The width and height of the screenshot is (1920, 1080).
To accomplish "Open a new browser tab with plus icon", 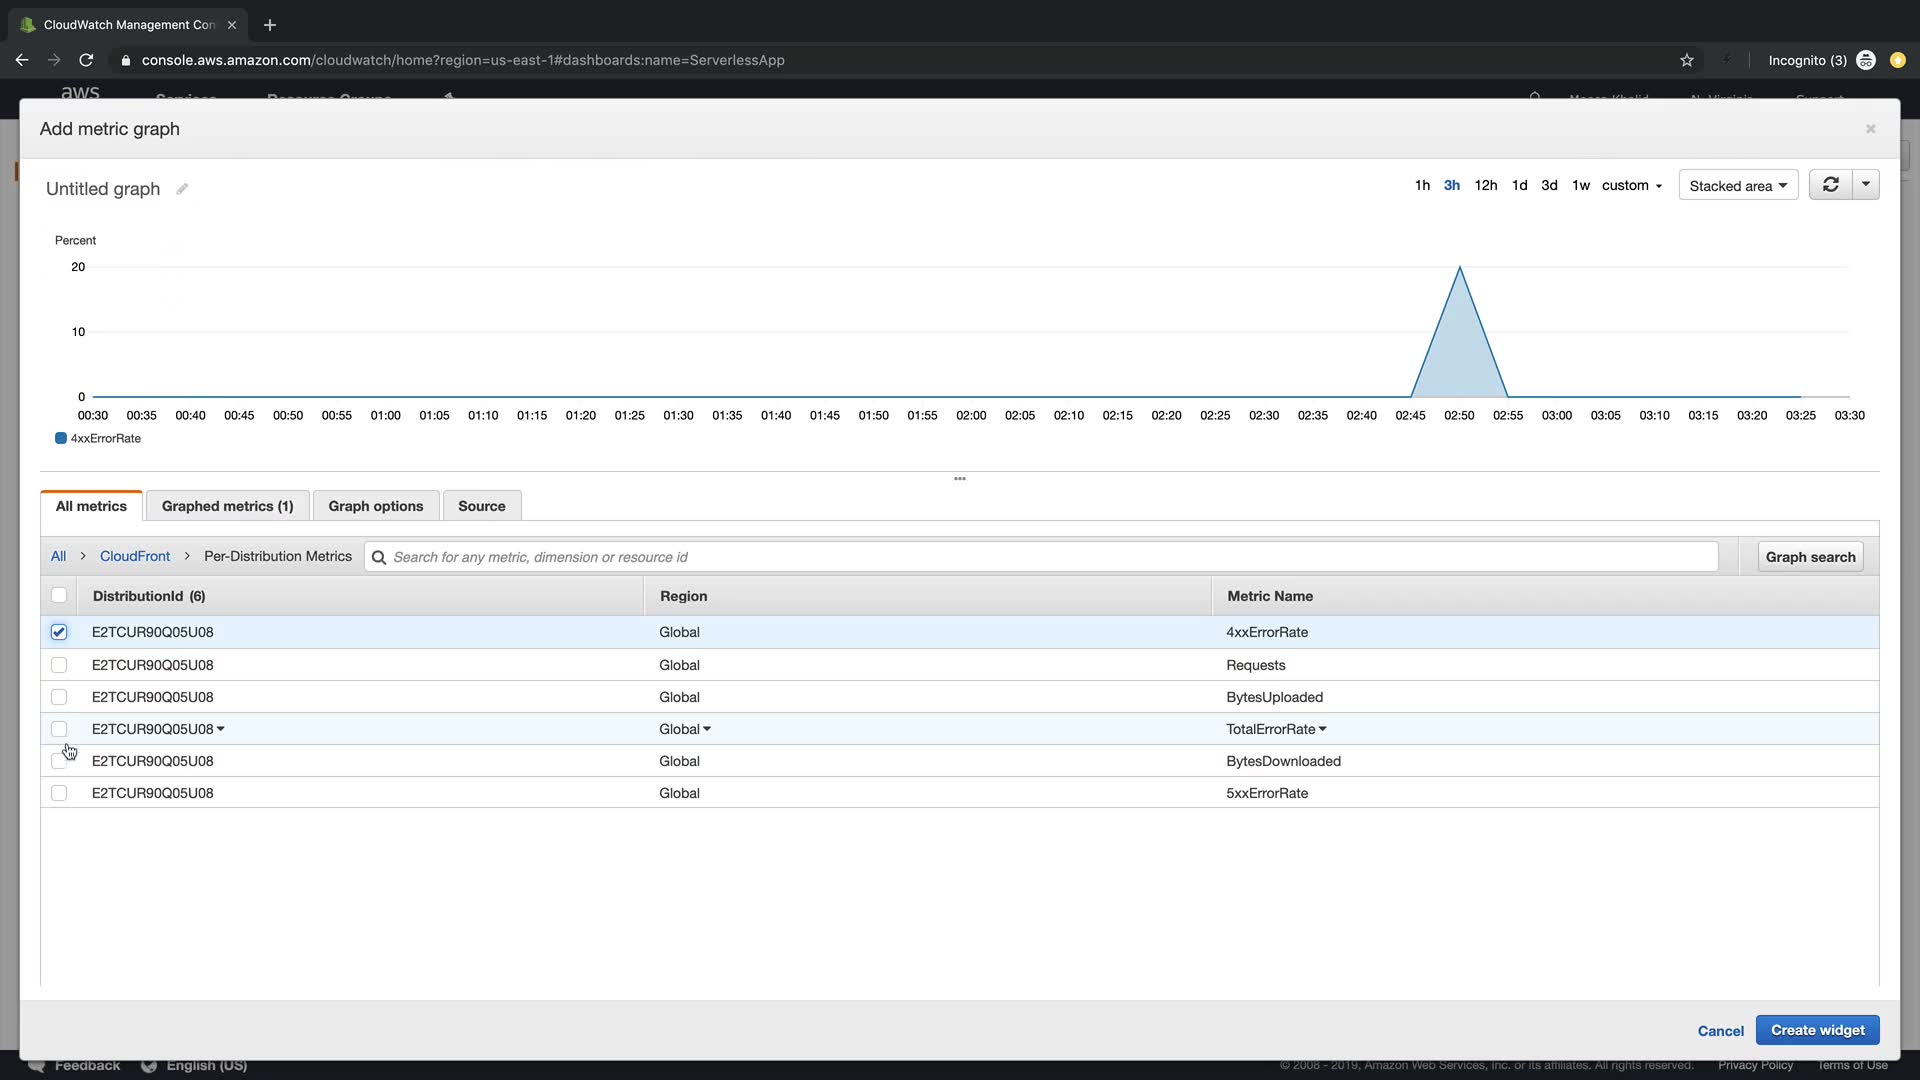I will click(269, 24).
